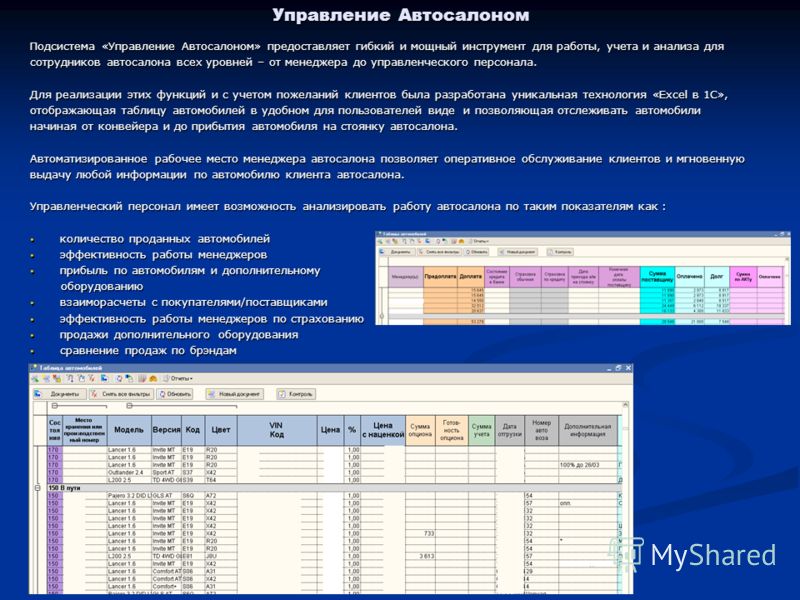The image size is (800, 600).
Task: Click Дополнительная информация column header
Action: [588, 430]
